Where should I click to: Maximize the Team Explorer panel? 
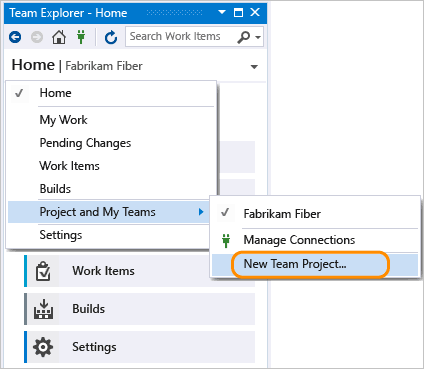point(238,13)
